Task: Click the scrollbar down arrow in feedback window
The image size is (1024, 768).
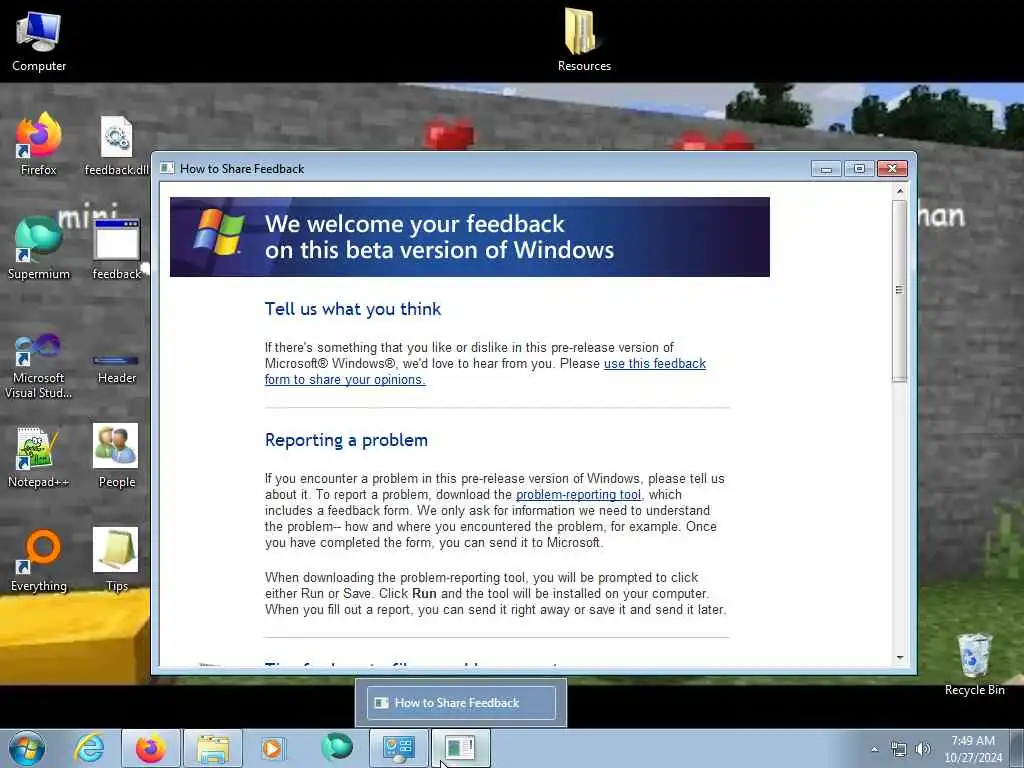Action: [900, 658]
